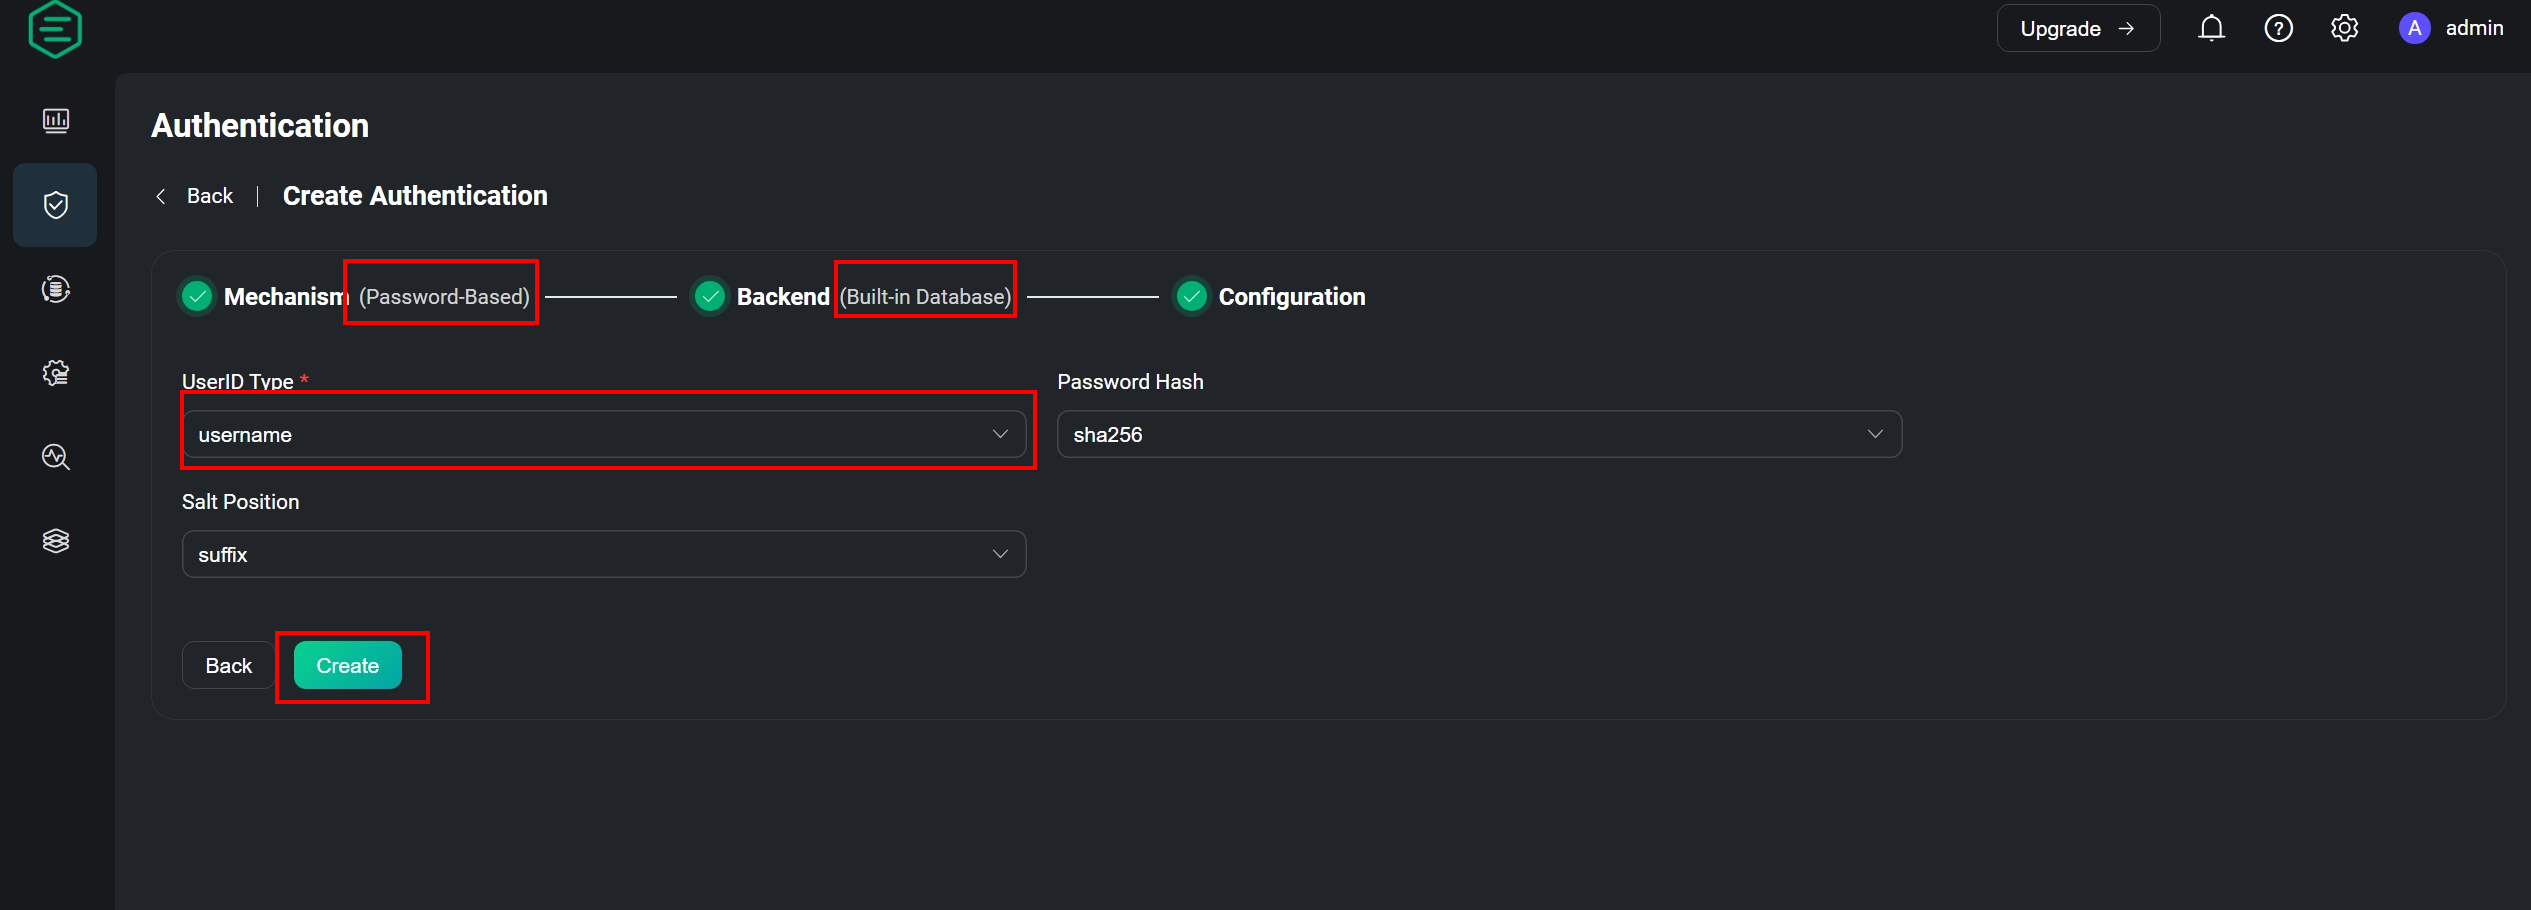The height and width of the screenshot is (910, 2531).
Task: Open the notifications bell
Action: (x=2211, y=28)
